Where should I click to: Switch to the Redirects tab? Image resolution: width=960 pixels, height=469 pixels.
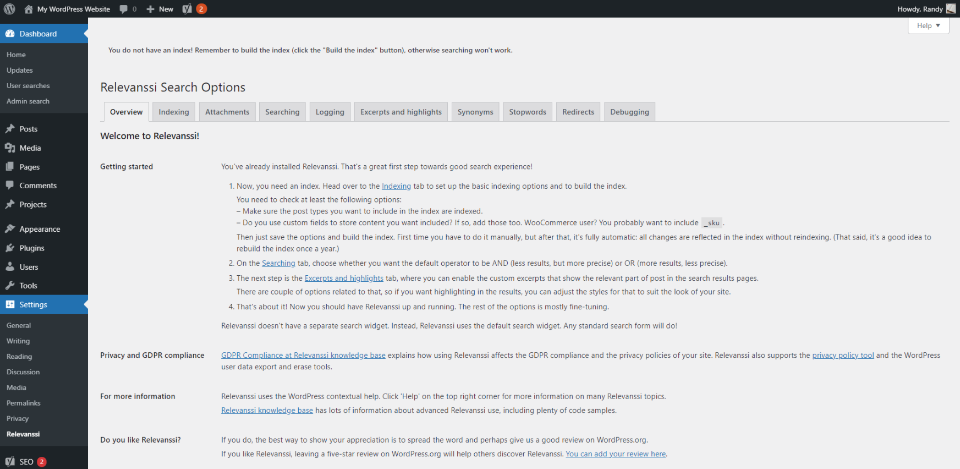pos(579,112)
